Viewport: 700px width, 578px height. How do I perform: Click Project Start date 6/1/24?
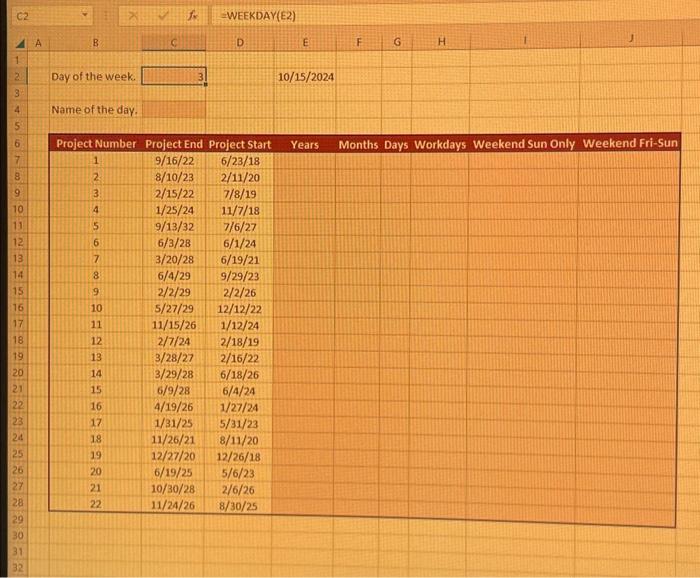tap(240, 244)
